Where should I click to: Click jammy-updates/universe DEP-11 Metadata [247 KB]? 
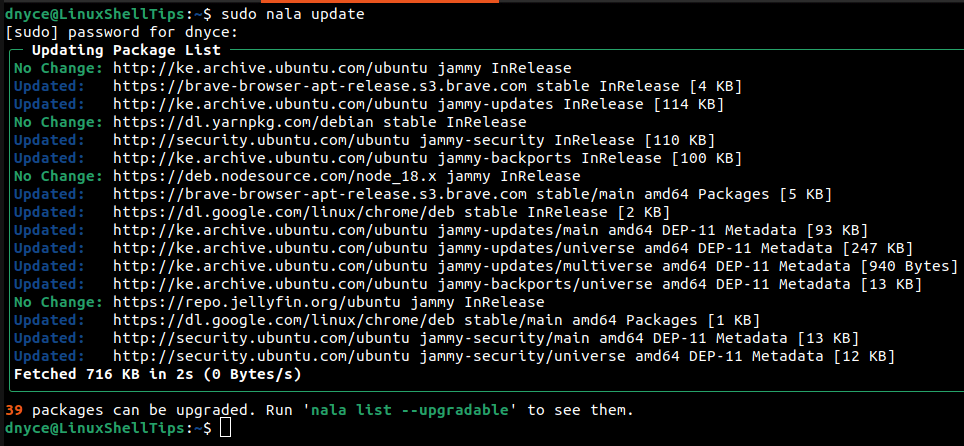click(x=513, y=249)
